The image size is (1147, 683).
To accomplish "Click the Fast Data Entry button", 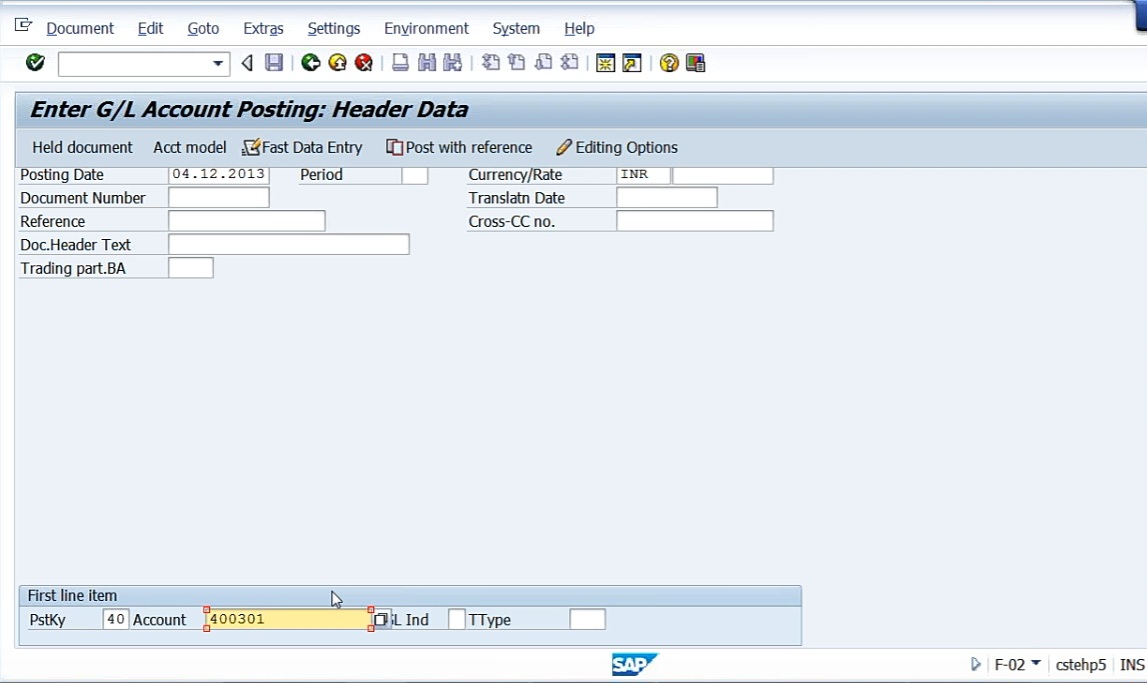I will (x=302, y=148).
